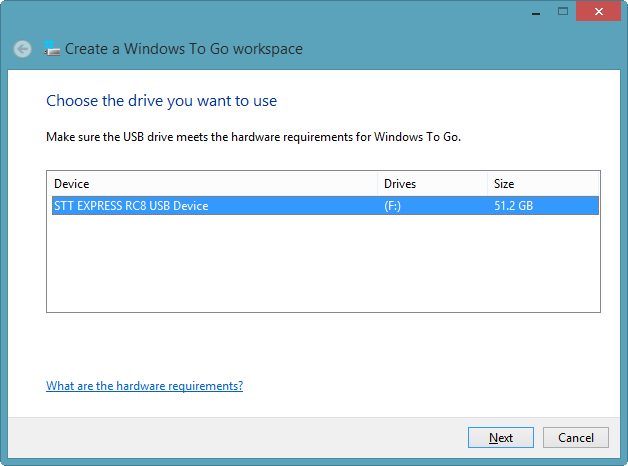Click empty area of the drive list
The width and height of the screenshot is (628, 466).
[x=320, y=265]
